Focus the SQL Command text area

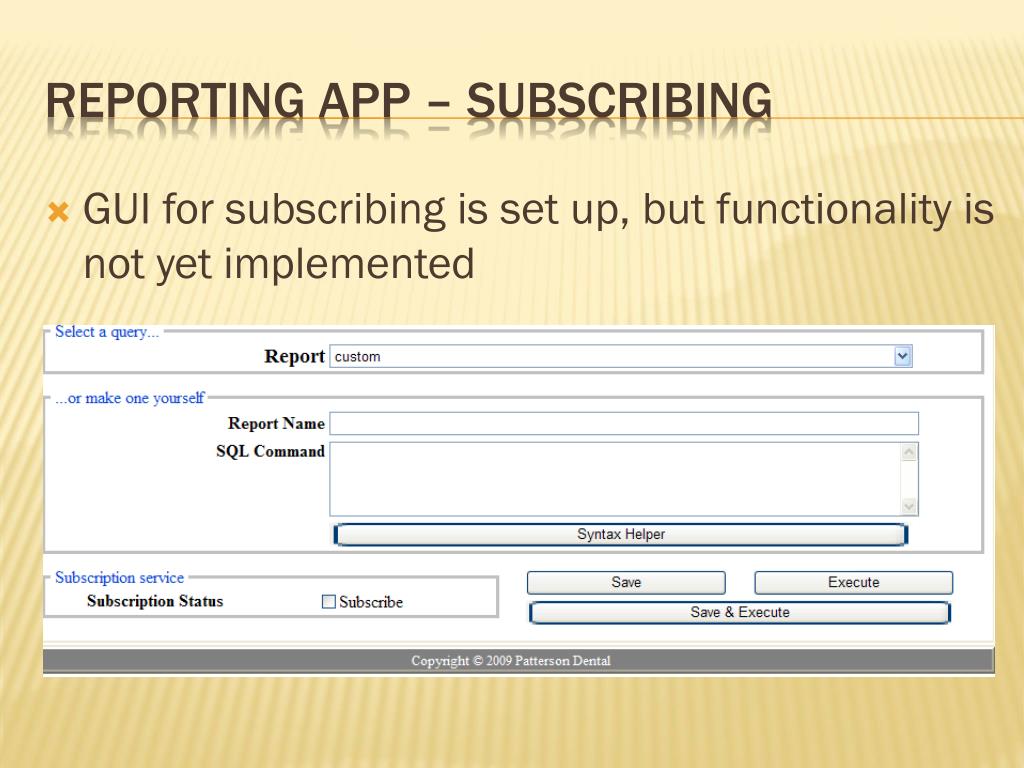[624, 479]
